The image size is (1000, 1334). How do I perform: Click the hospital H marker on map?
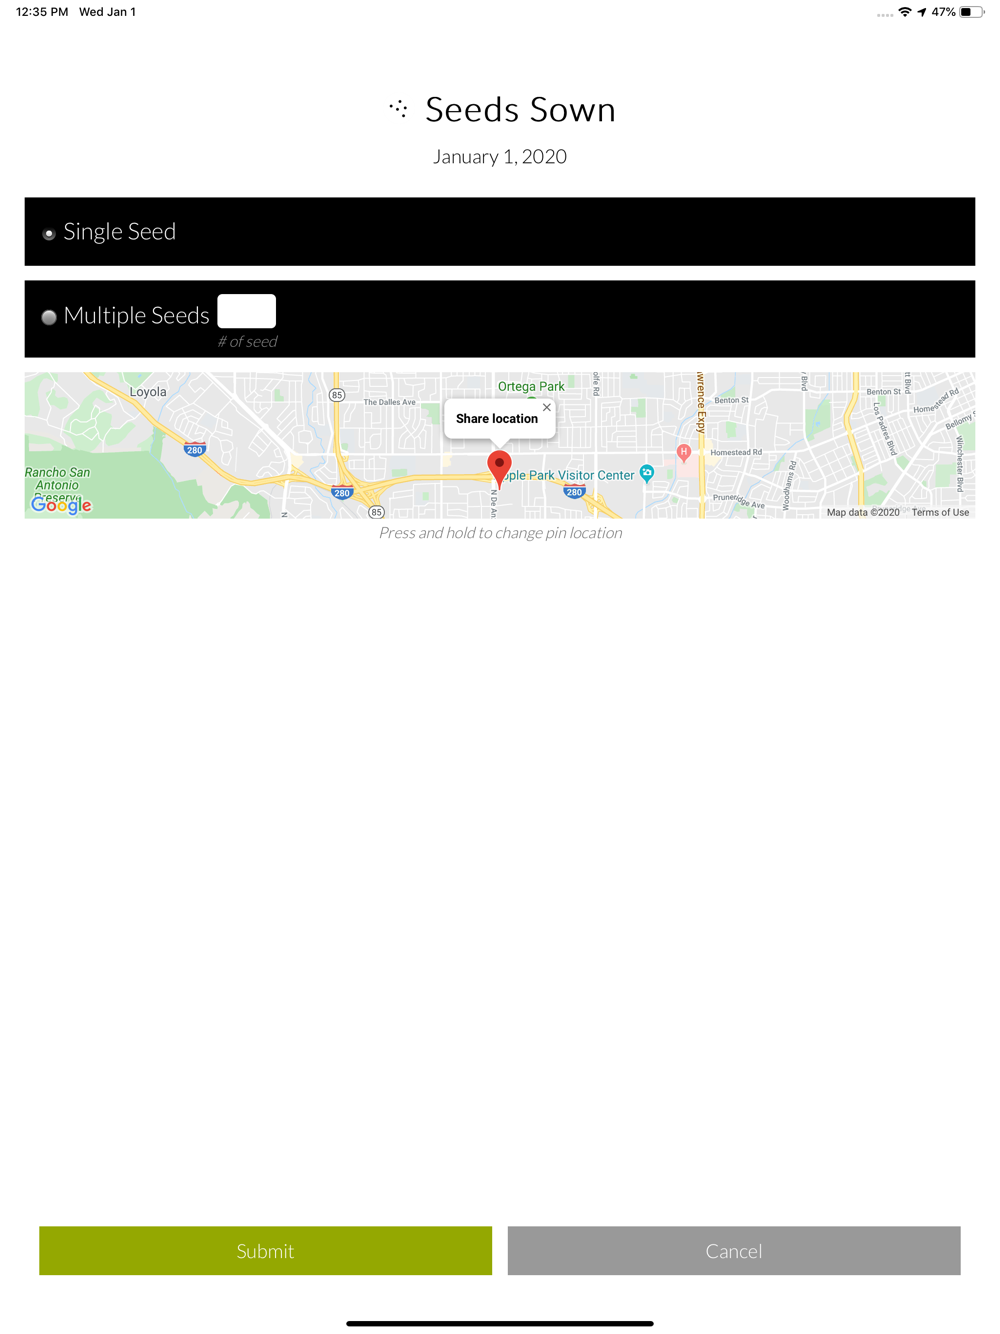(684, 452)
